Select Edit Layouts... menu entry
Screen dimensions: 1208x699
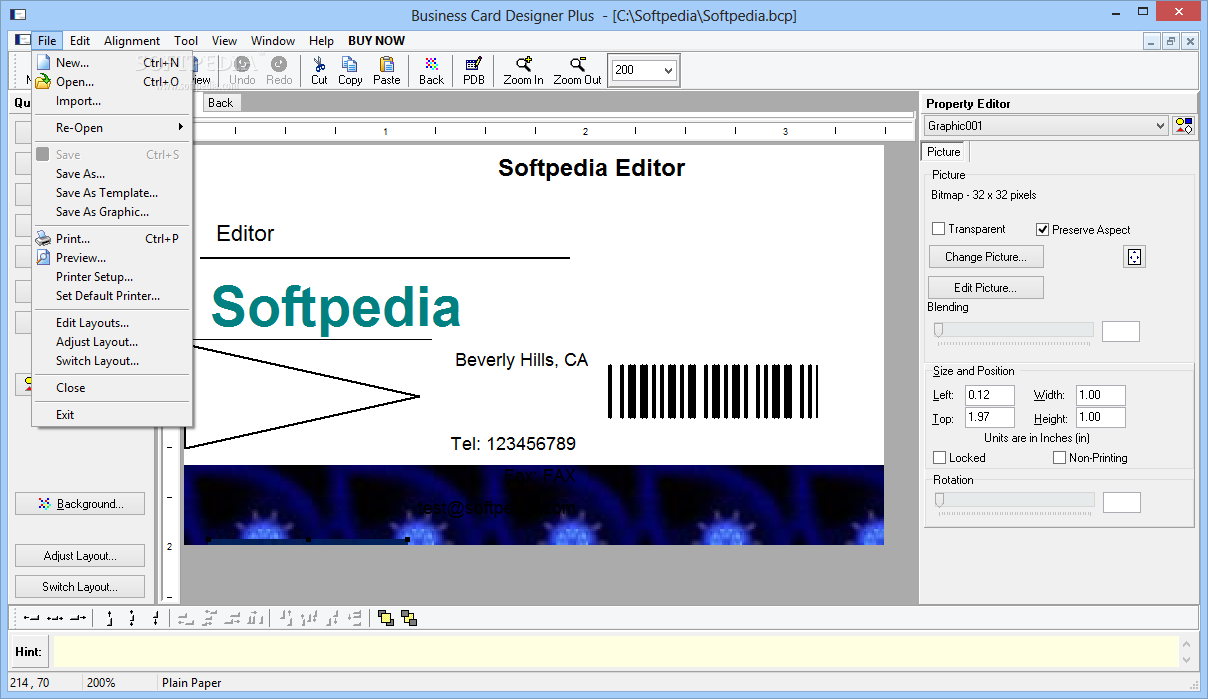(x=112, y=323)
